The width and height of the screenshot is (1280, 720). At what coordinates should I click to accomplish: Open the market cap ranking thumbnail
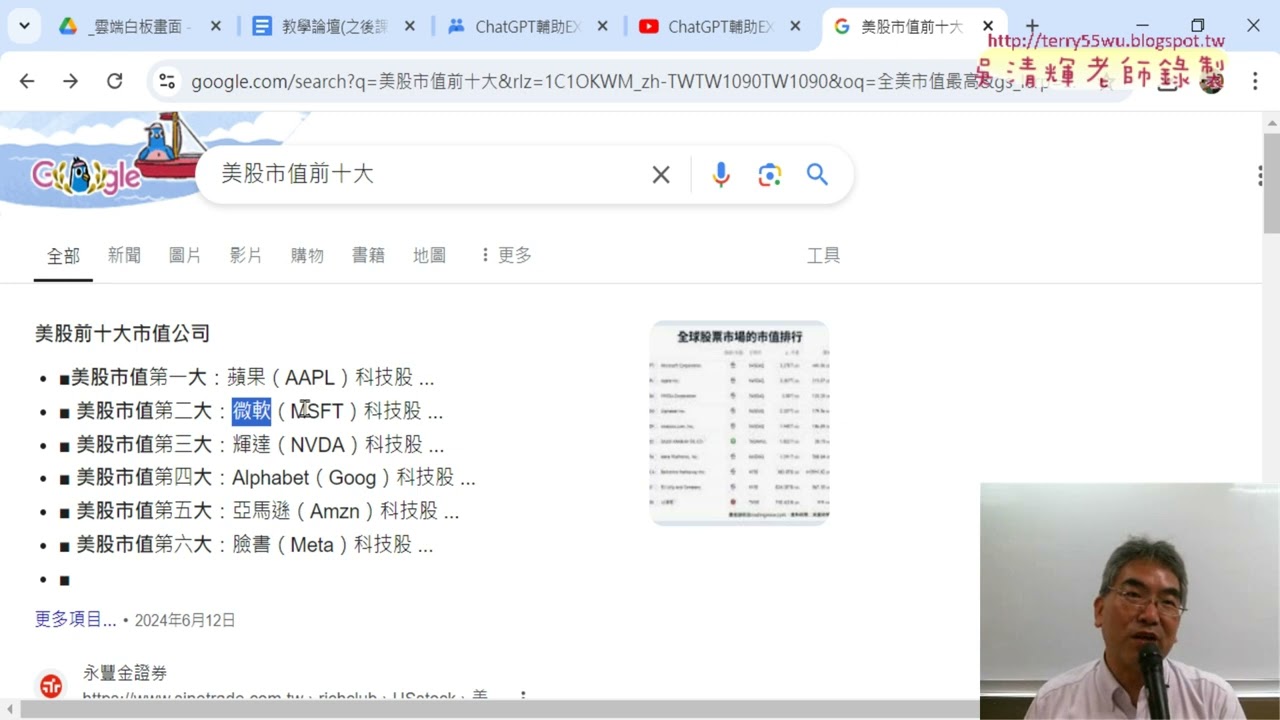[x=739, y=423]
